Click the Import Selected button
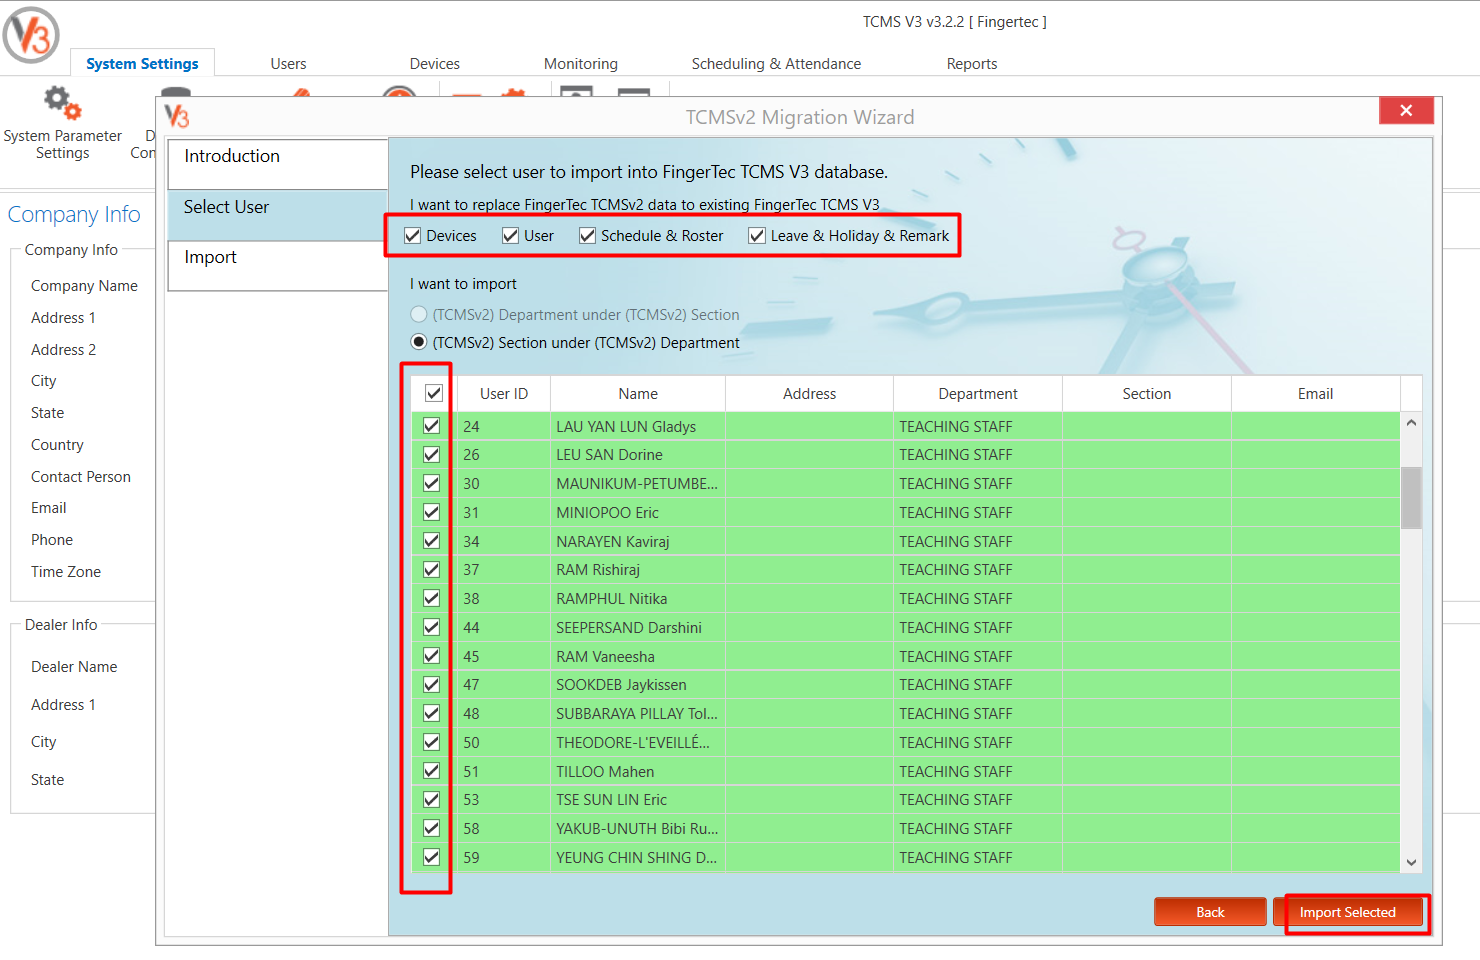 click(1348, 912)
